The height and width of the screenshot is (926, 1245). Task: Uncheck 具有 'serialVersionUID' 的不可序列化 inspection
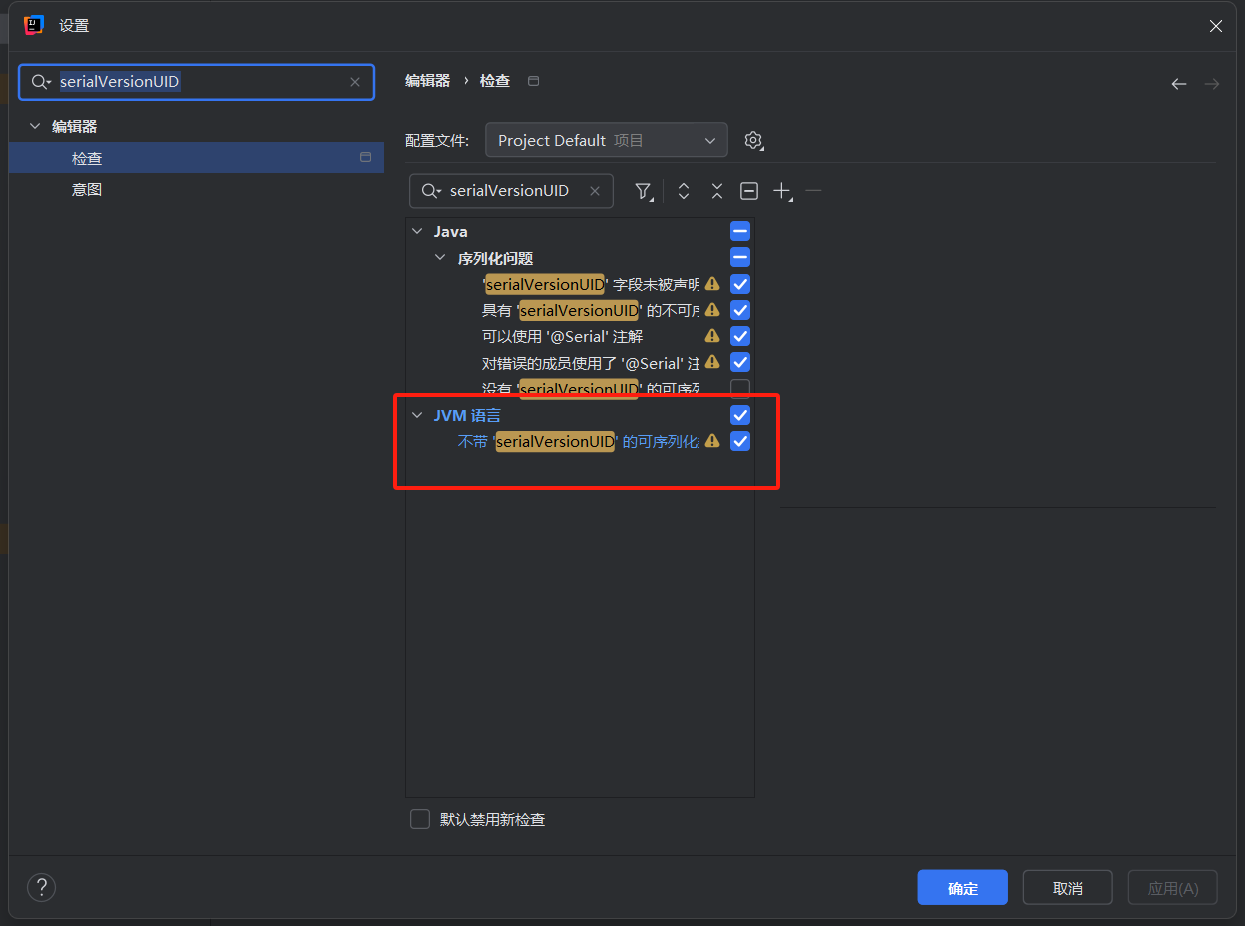(x=740, y=310)
